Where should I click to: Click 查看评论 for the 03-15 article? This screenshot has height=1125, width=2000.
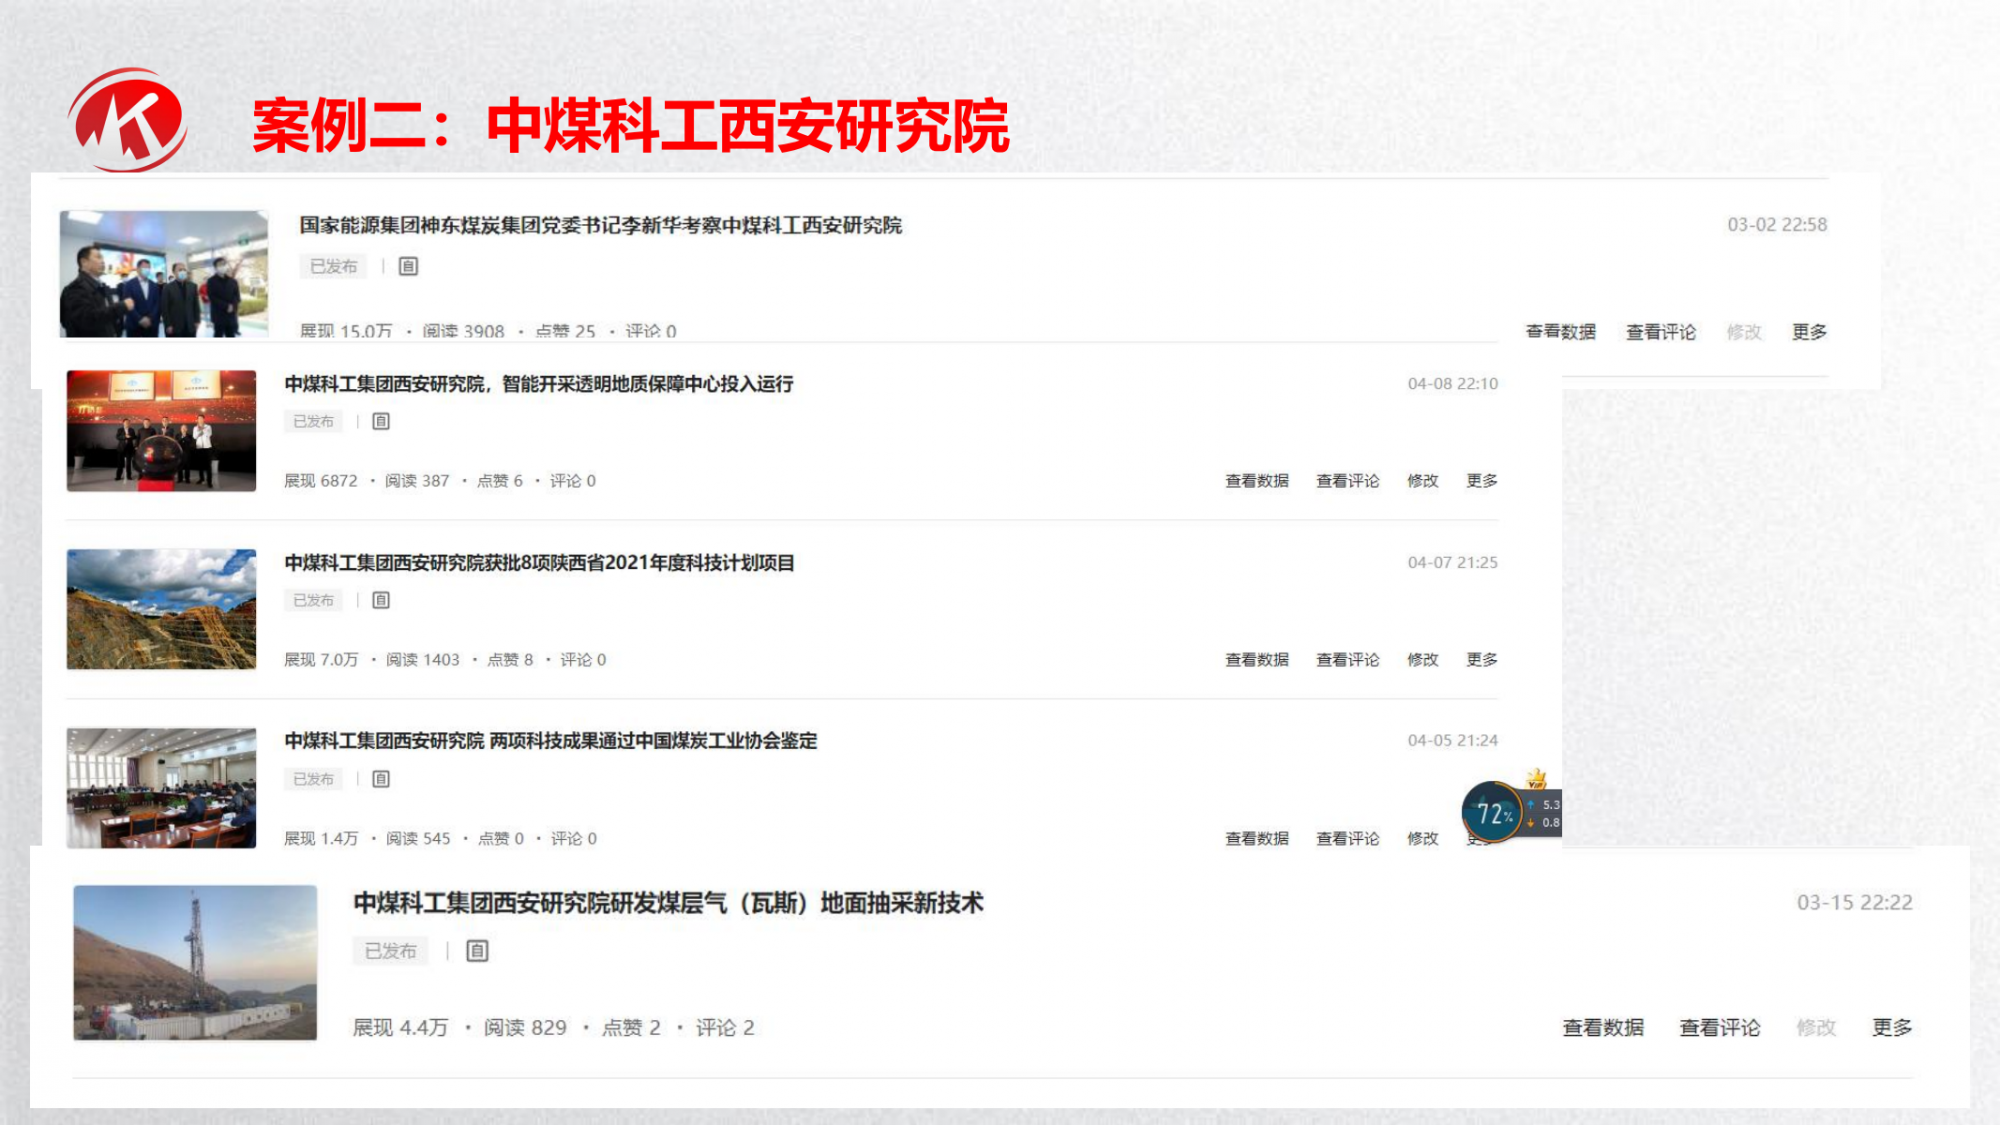click(x=1720, y=1028)
